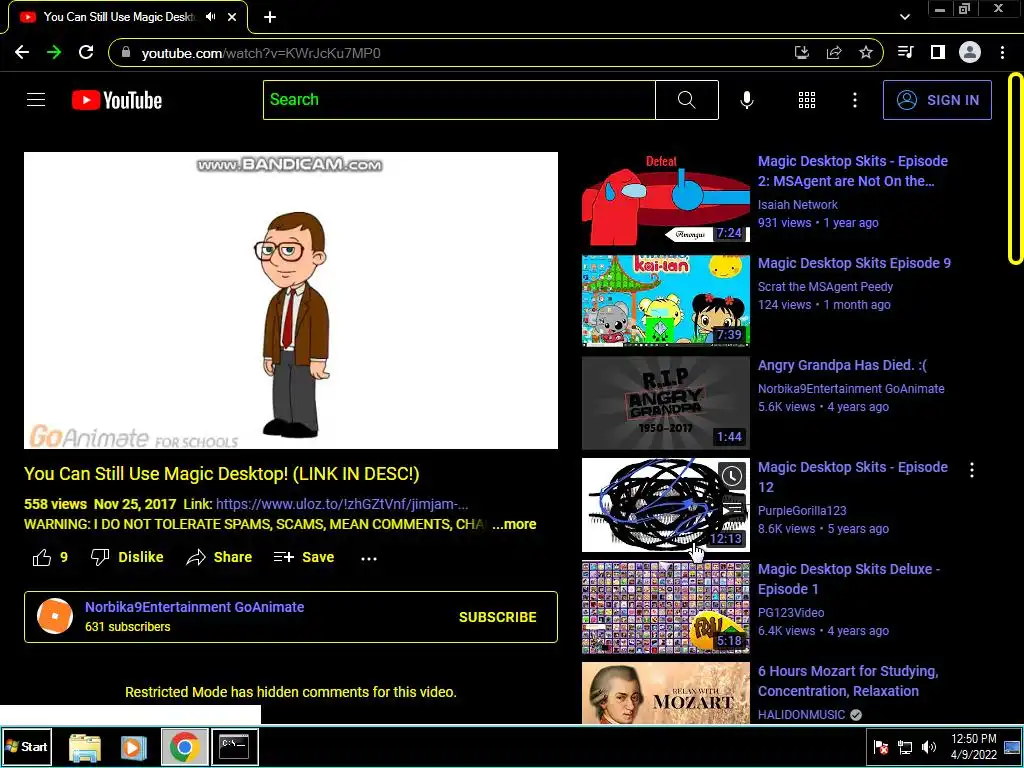Toggle the browser side panel icon
Viewport: 1024px width, 768px height.
pos(938,52)
